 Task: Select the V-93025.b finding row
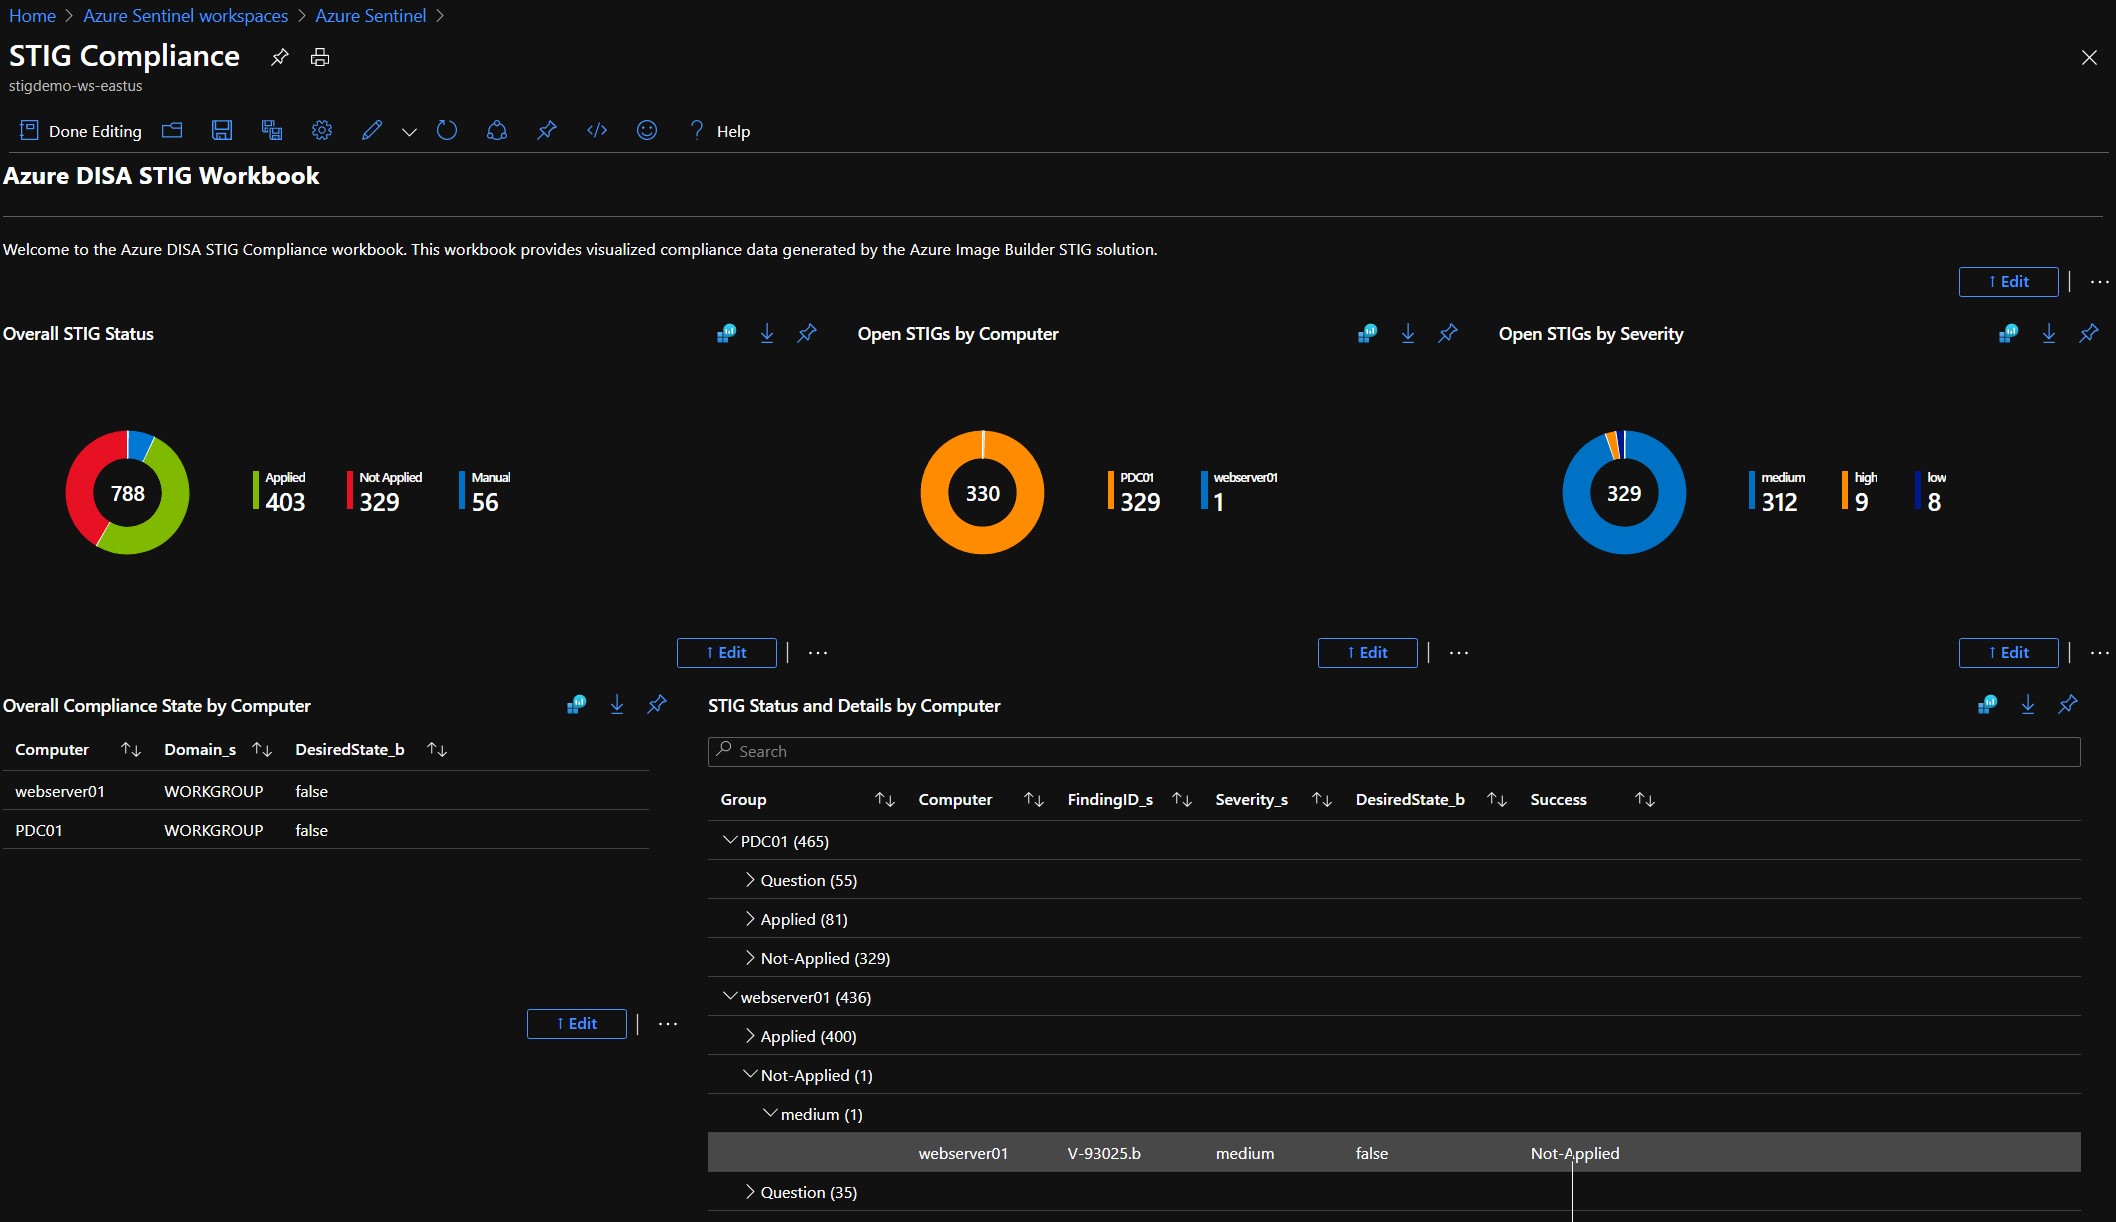[1394, 1152]
